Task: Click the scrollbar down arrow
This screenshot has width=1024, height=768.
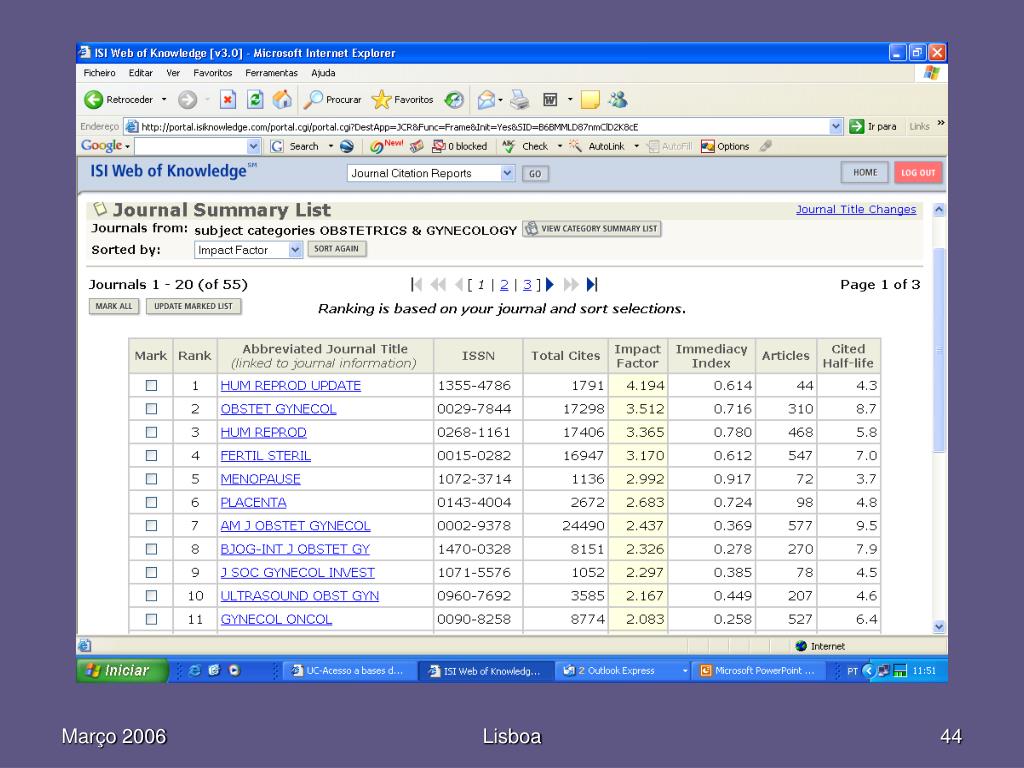Action: (x=939, y=627)
